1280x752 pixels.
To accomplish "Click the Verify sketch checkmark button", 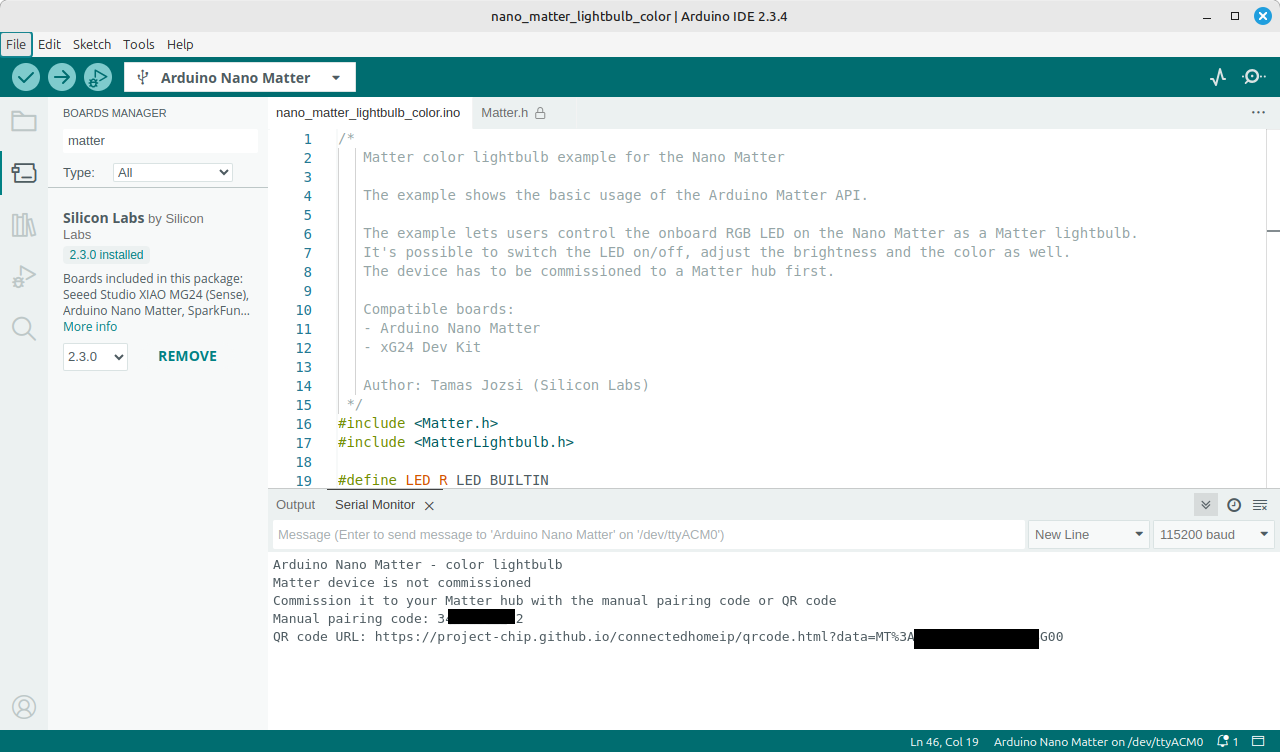I will [x=26, y=77].
